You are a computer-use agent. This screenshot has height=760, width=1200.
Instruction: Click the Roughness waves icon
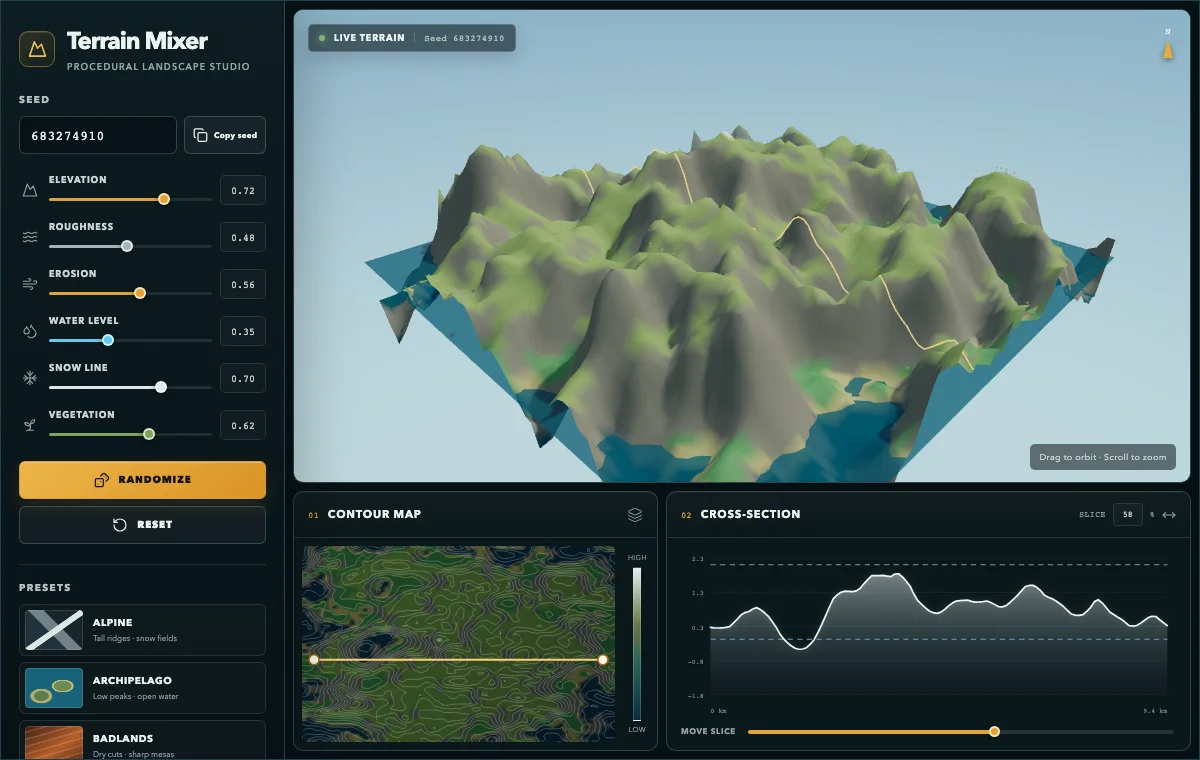click(30, 237)
